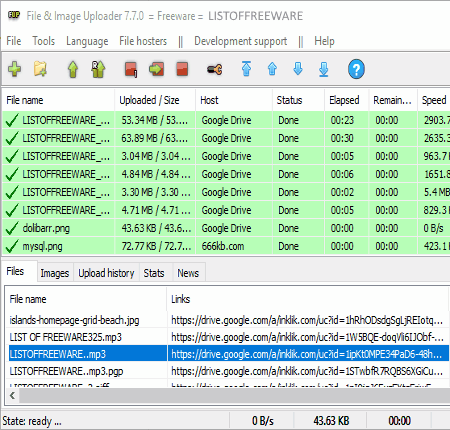Image resolution: width=450 pixels, height=430 pixels.
Task: Sort by Speed column header
Action: pyautogui.click(x=434, y=100)
